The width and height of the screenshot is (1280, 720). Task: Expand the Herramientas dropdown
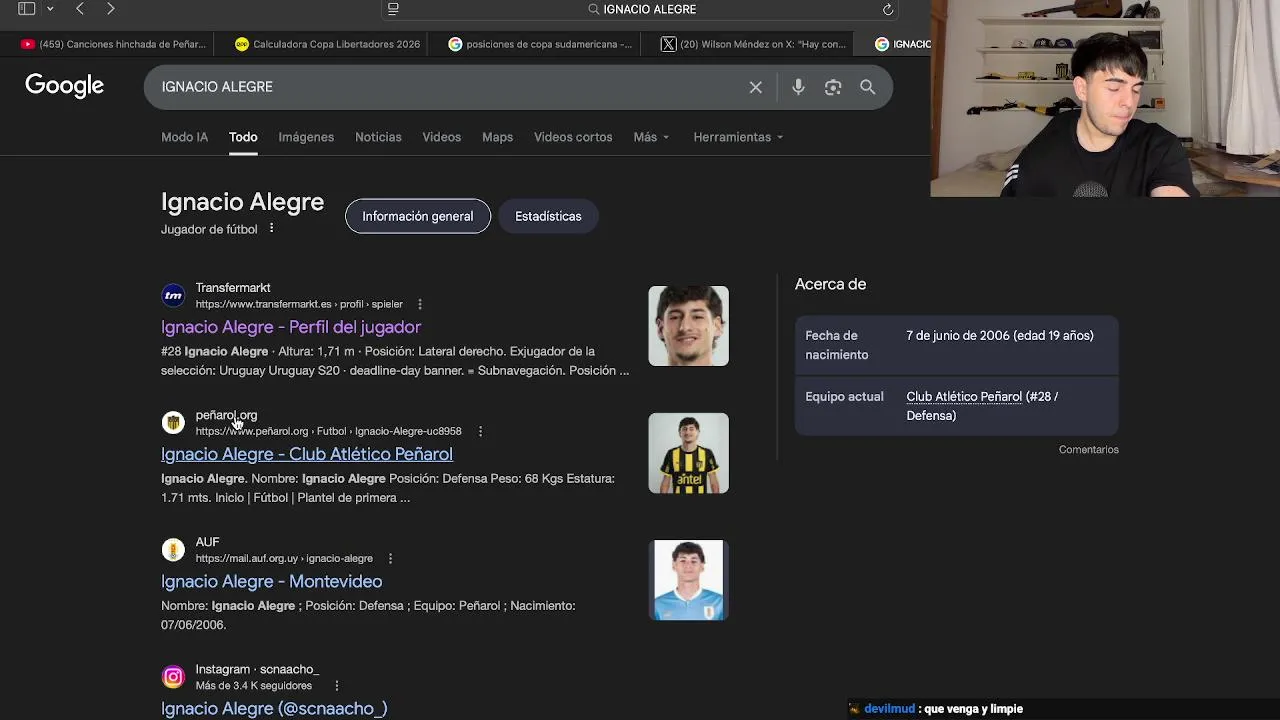tap(738, 137)
